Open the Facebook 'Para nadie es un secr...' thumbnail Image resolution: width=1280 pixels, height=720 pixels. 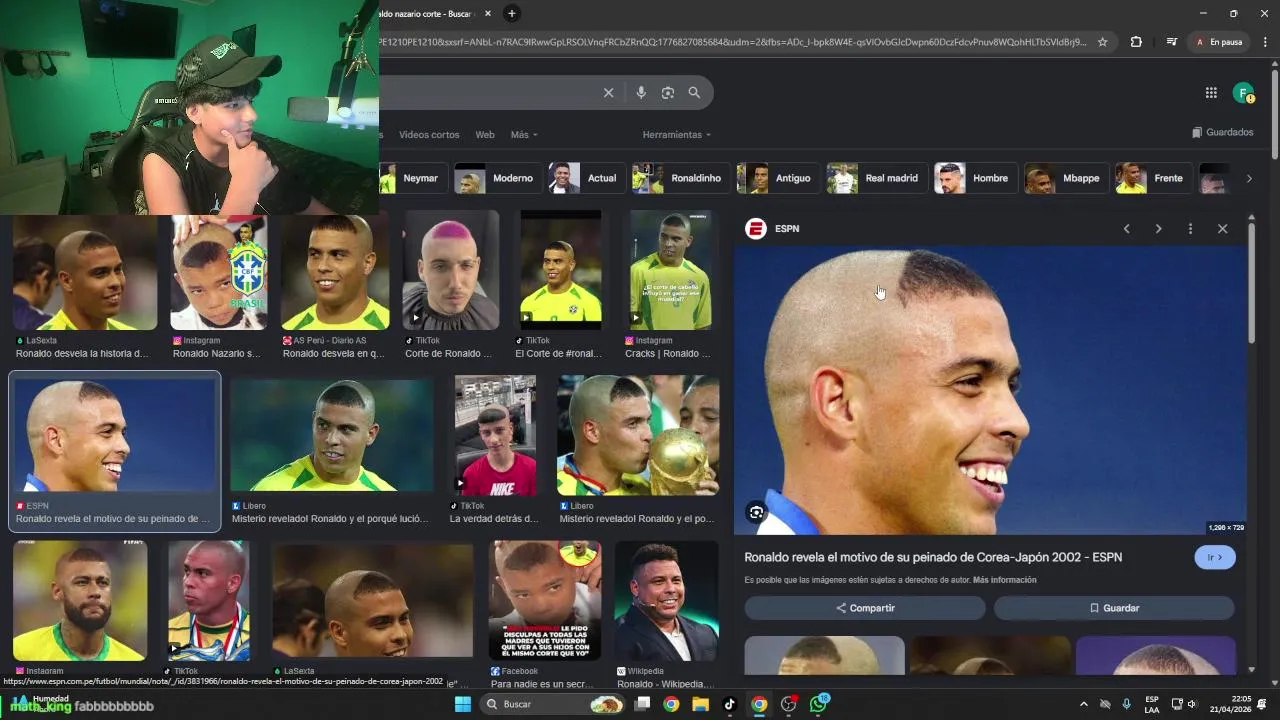[545, 601]
